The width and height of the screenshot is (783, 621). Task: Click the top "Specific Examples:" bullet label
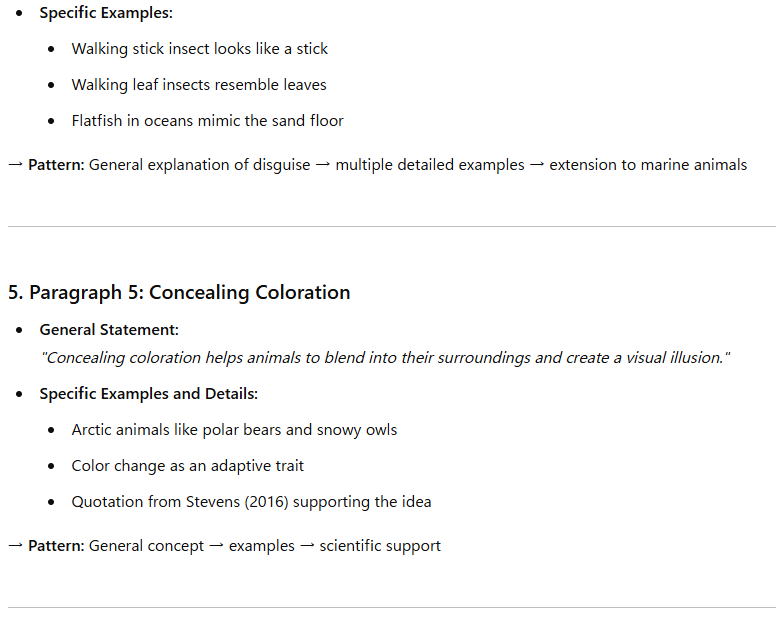105,13
